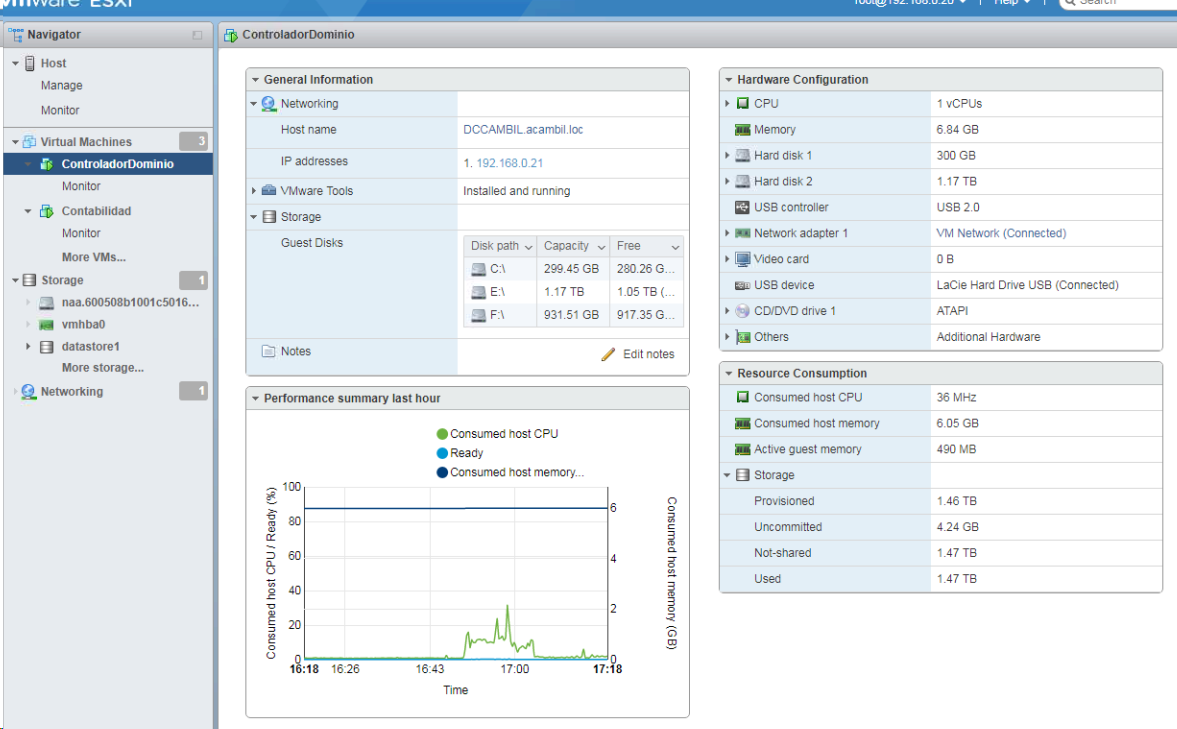Collapse the General Information panel
The image size is (1177, 729).
pos(255,80)
